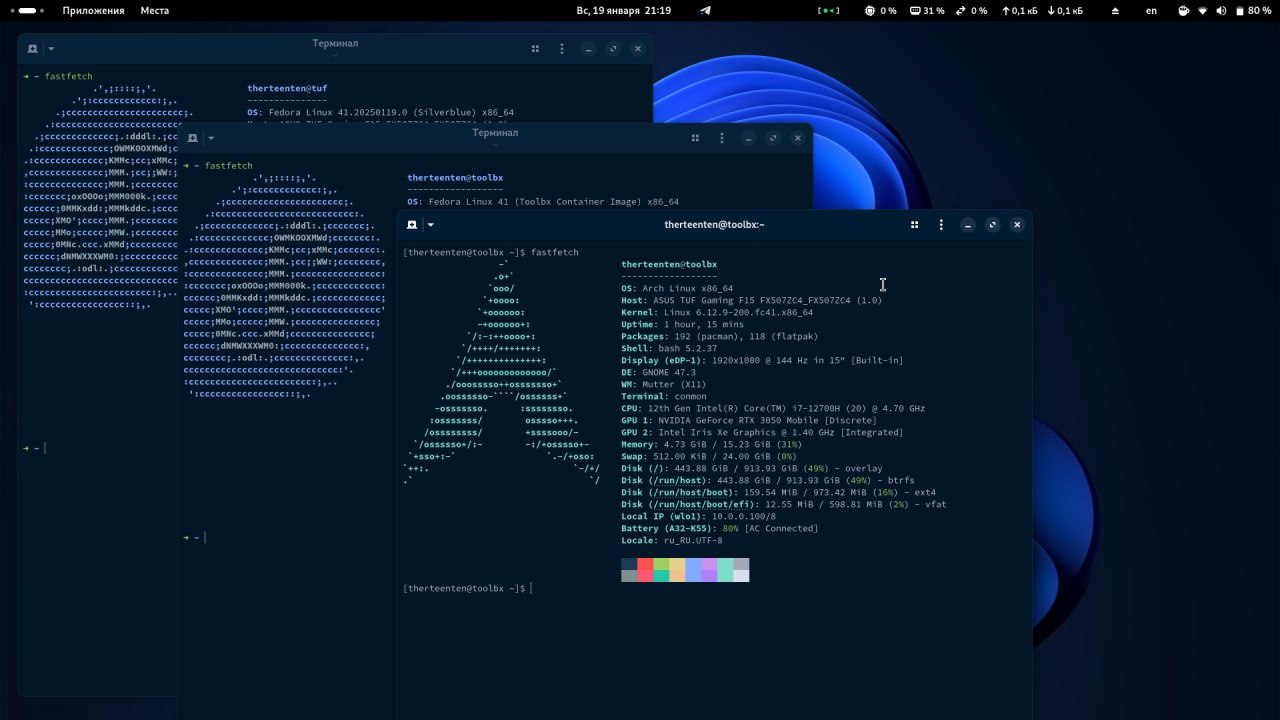The image size is (1280, 720).
Task: Click the therteenten@toolbx:~ window title
Action: pyautogui.click(x=714, y=225)
